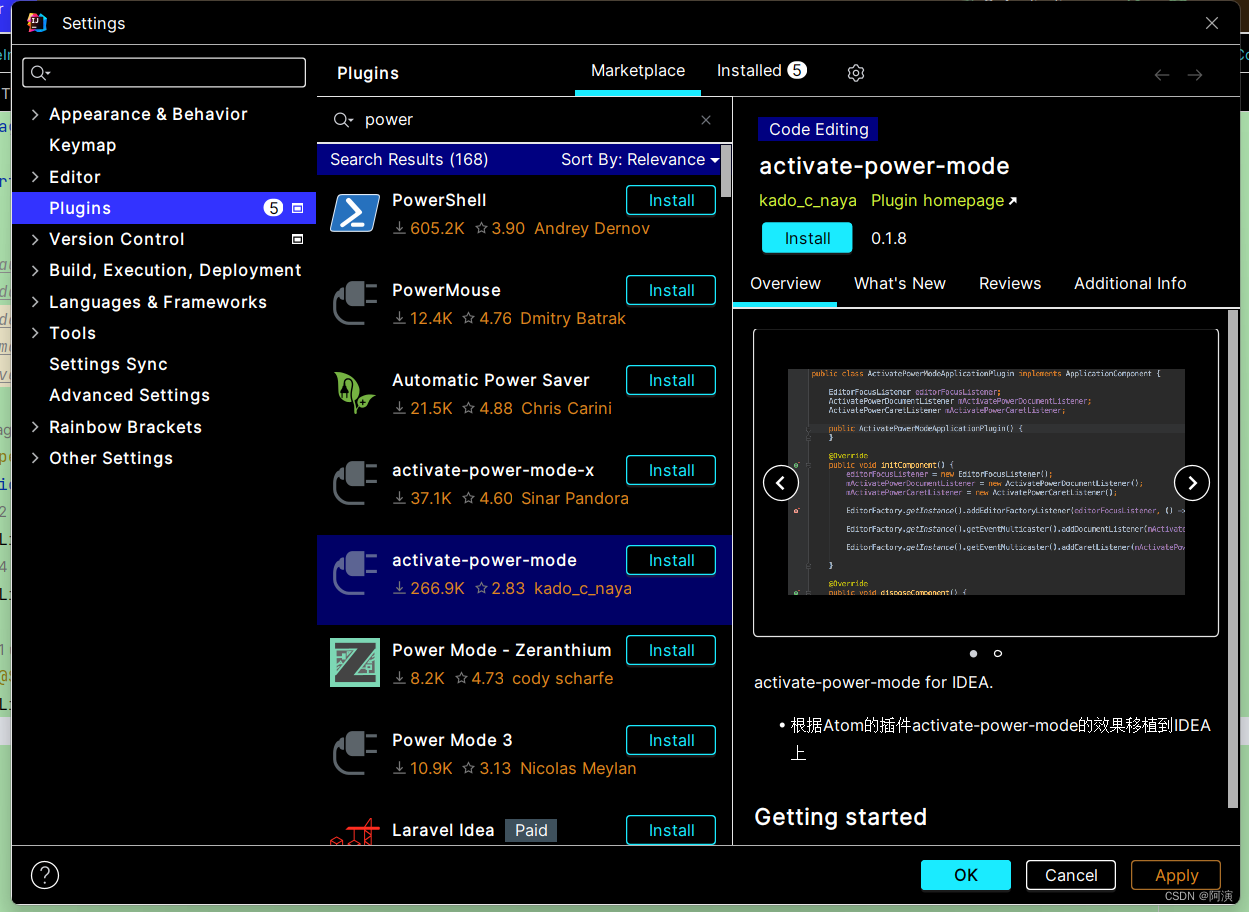Click the settings search magnifier icon
Viewport: 1249px width, 912px height.
coord(40,73)
